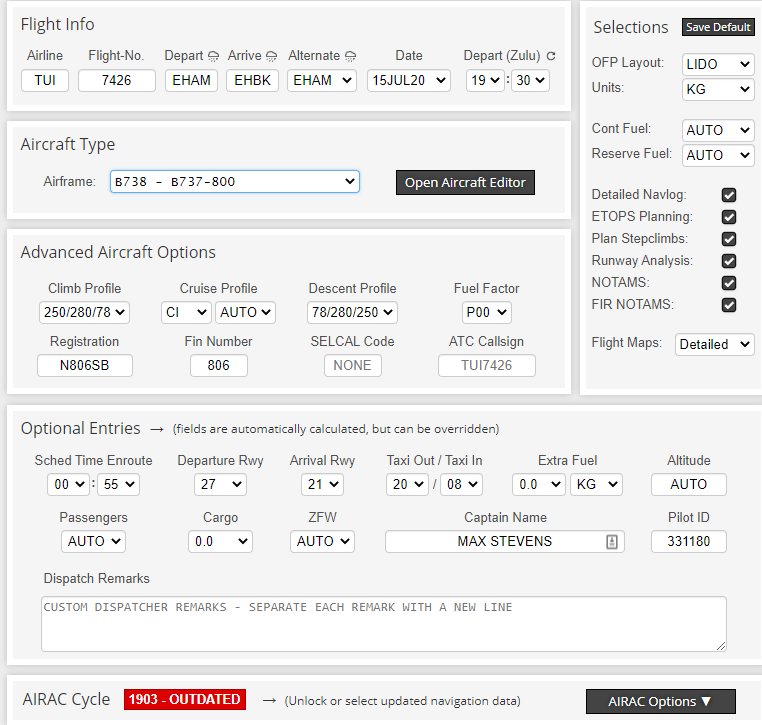Open the Fuel Factor P00 dropdown
762x725 pixels.
point(486,312)
